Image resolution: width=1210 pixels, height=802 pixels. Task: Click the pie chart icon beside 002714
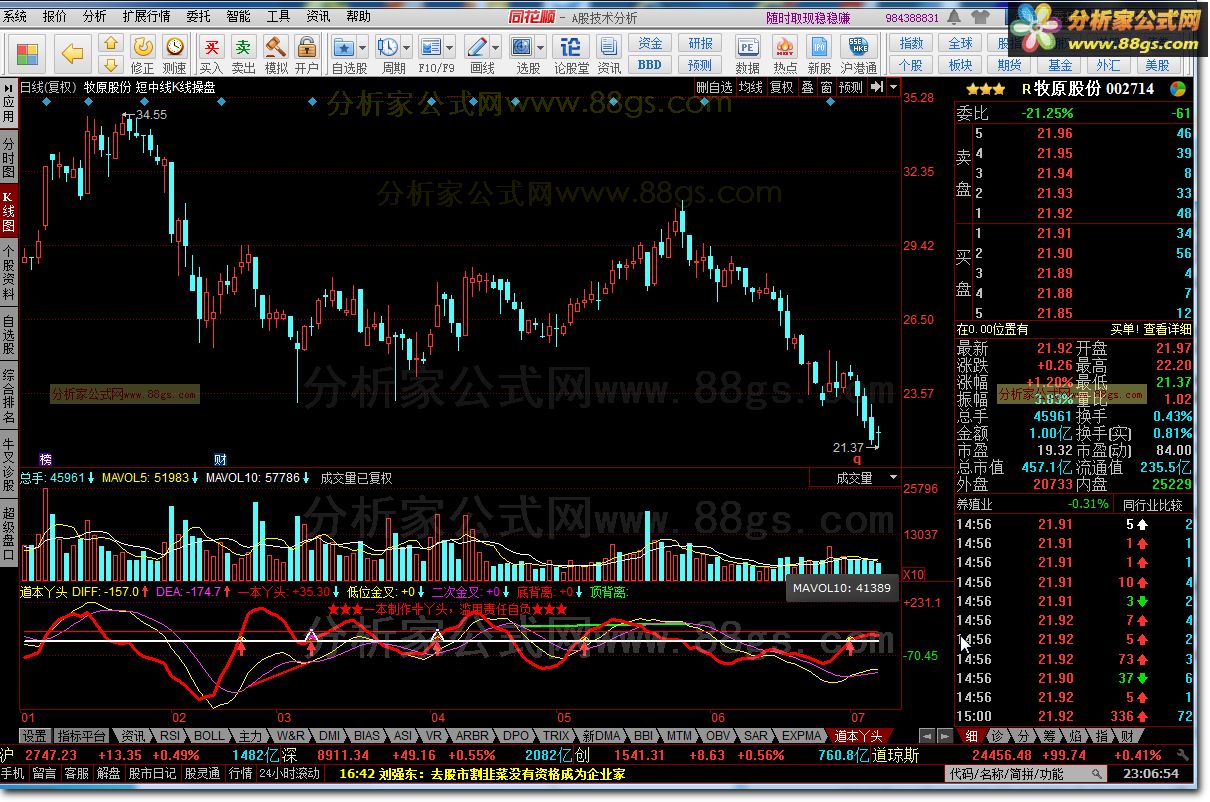1176,88
